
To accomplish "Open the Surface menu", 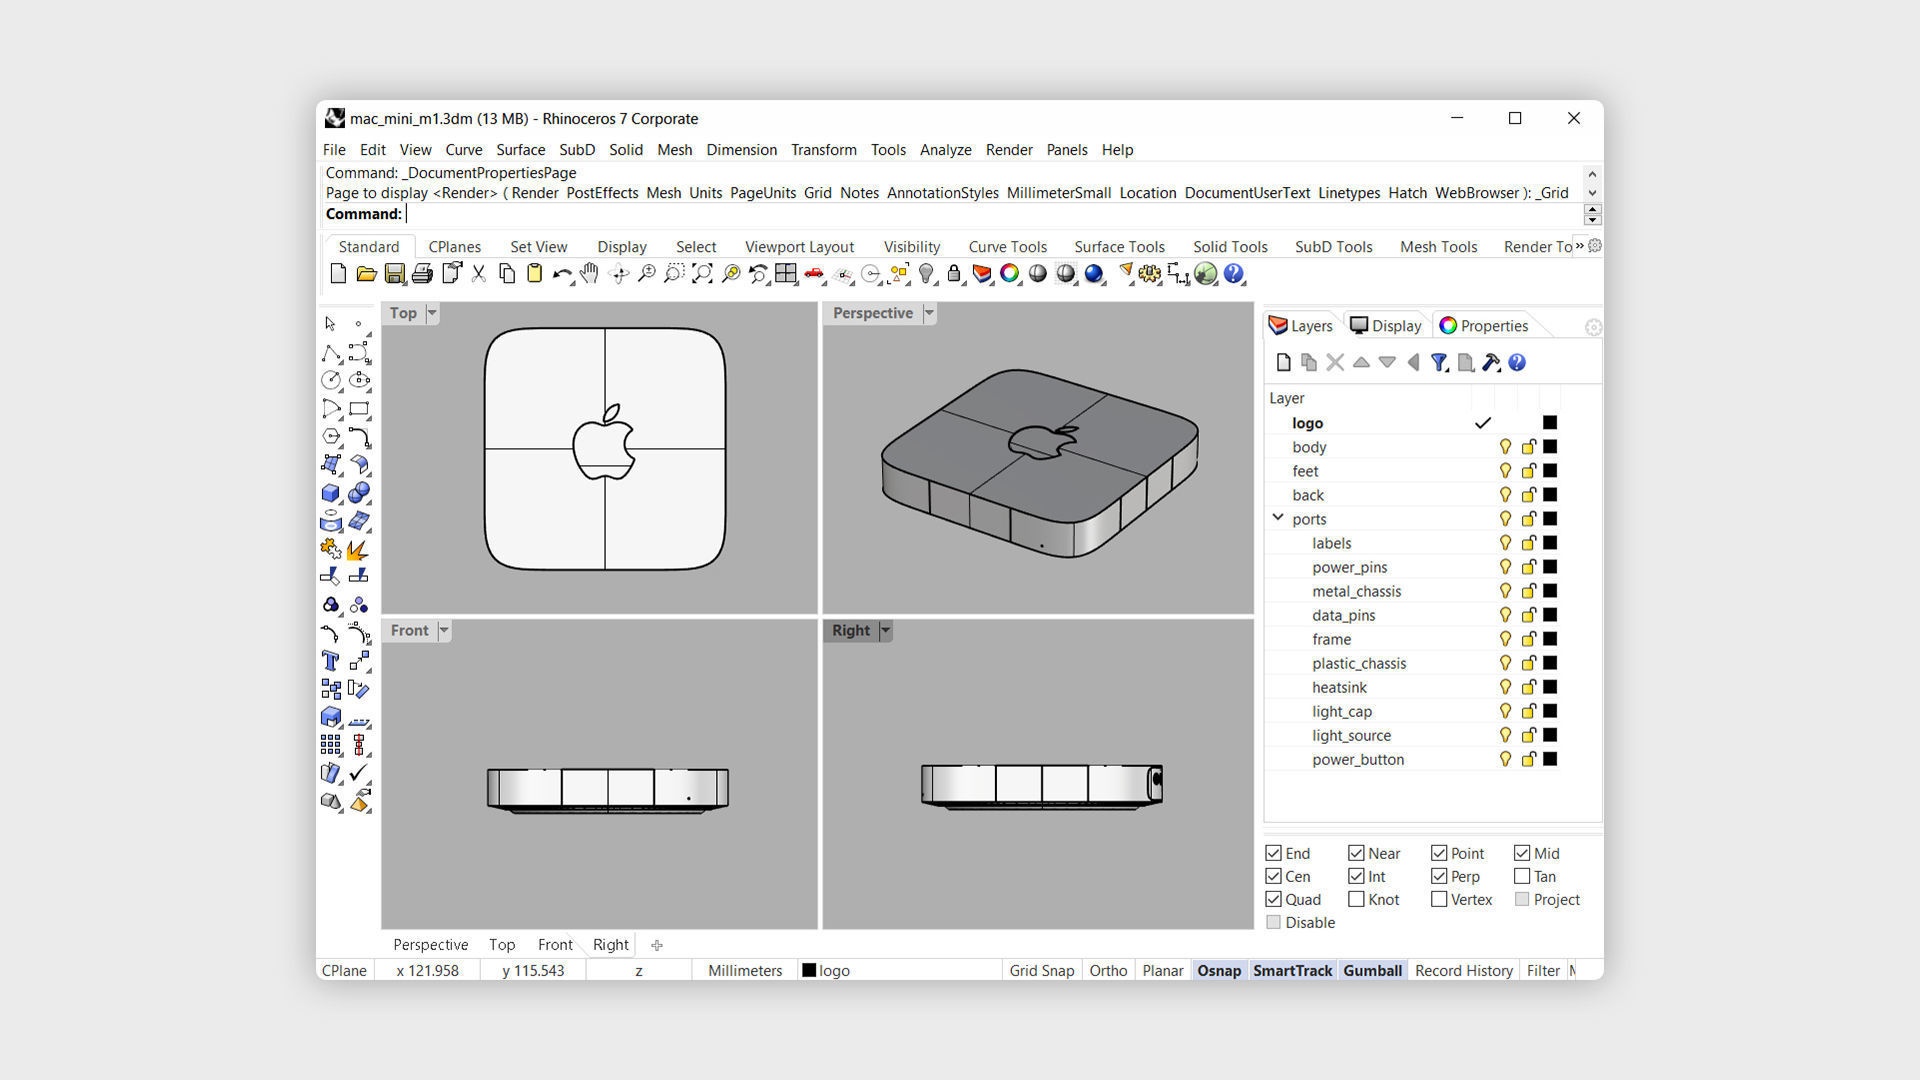I will point(521,150).
